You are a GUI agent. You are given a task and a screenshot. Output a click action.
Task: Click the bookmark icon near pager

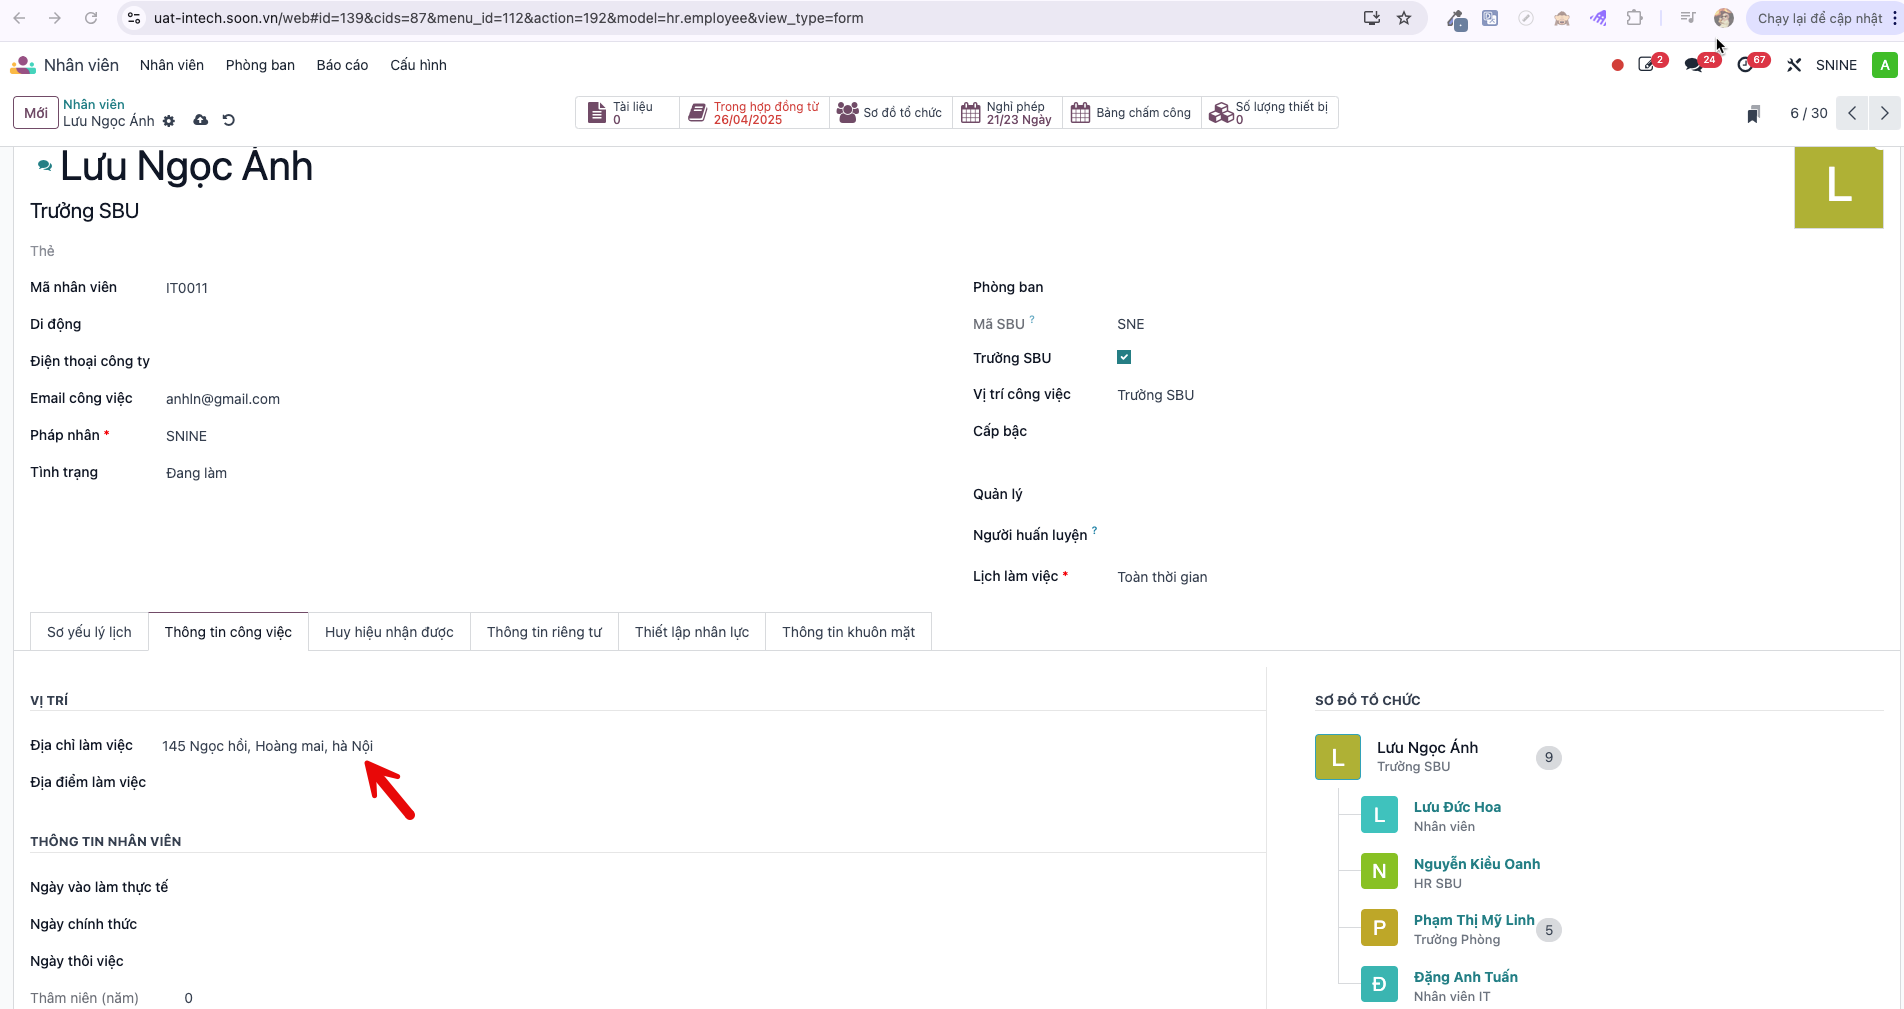coord(1753,114)
